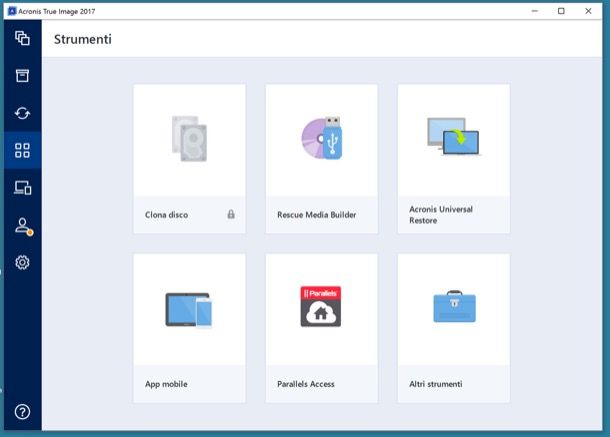Click the Rescue Media Builder USB disc icon
The width and height of the screenshot is (610, 437).
click(x=322, y=138)
